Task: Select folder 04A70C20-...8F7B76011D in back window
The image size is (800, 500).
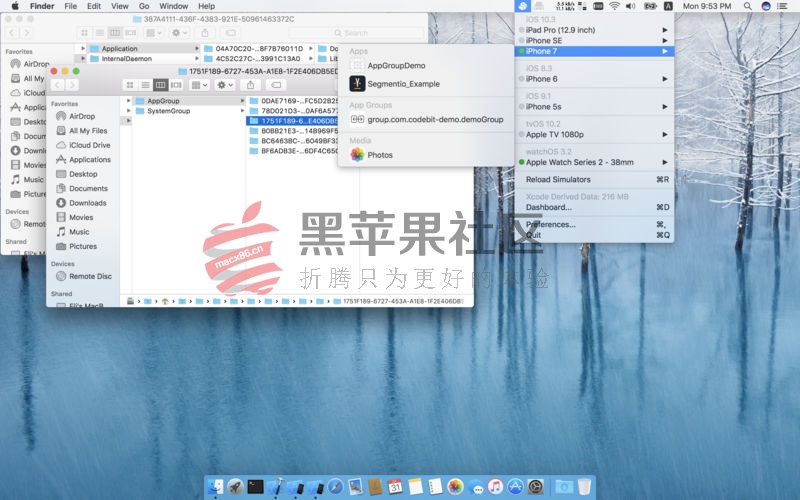Action: pyautogui.click(x=259, y=48)
